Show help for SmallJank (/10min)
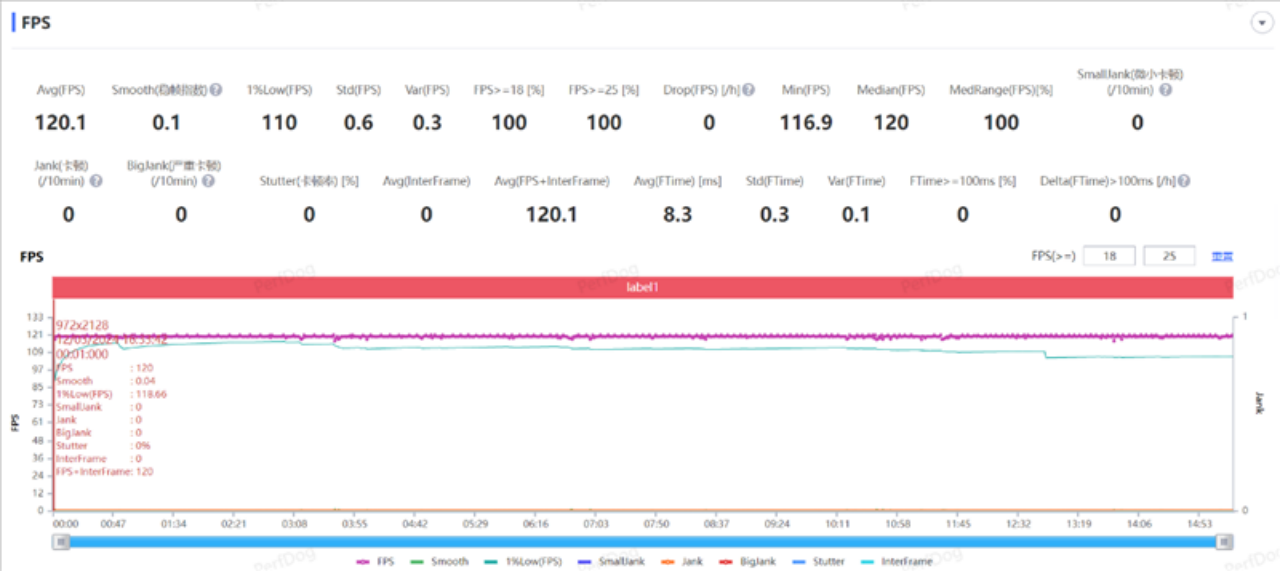This screenshot has height=571, width=1280. click(1165, 90)
